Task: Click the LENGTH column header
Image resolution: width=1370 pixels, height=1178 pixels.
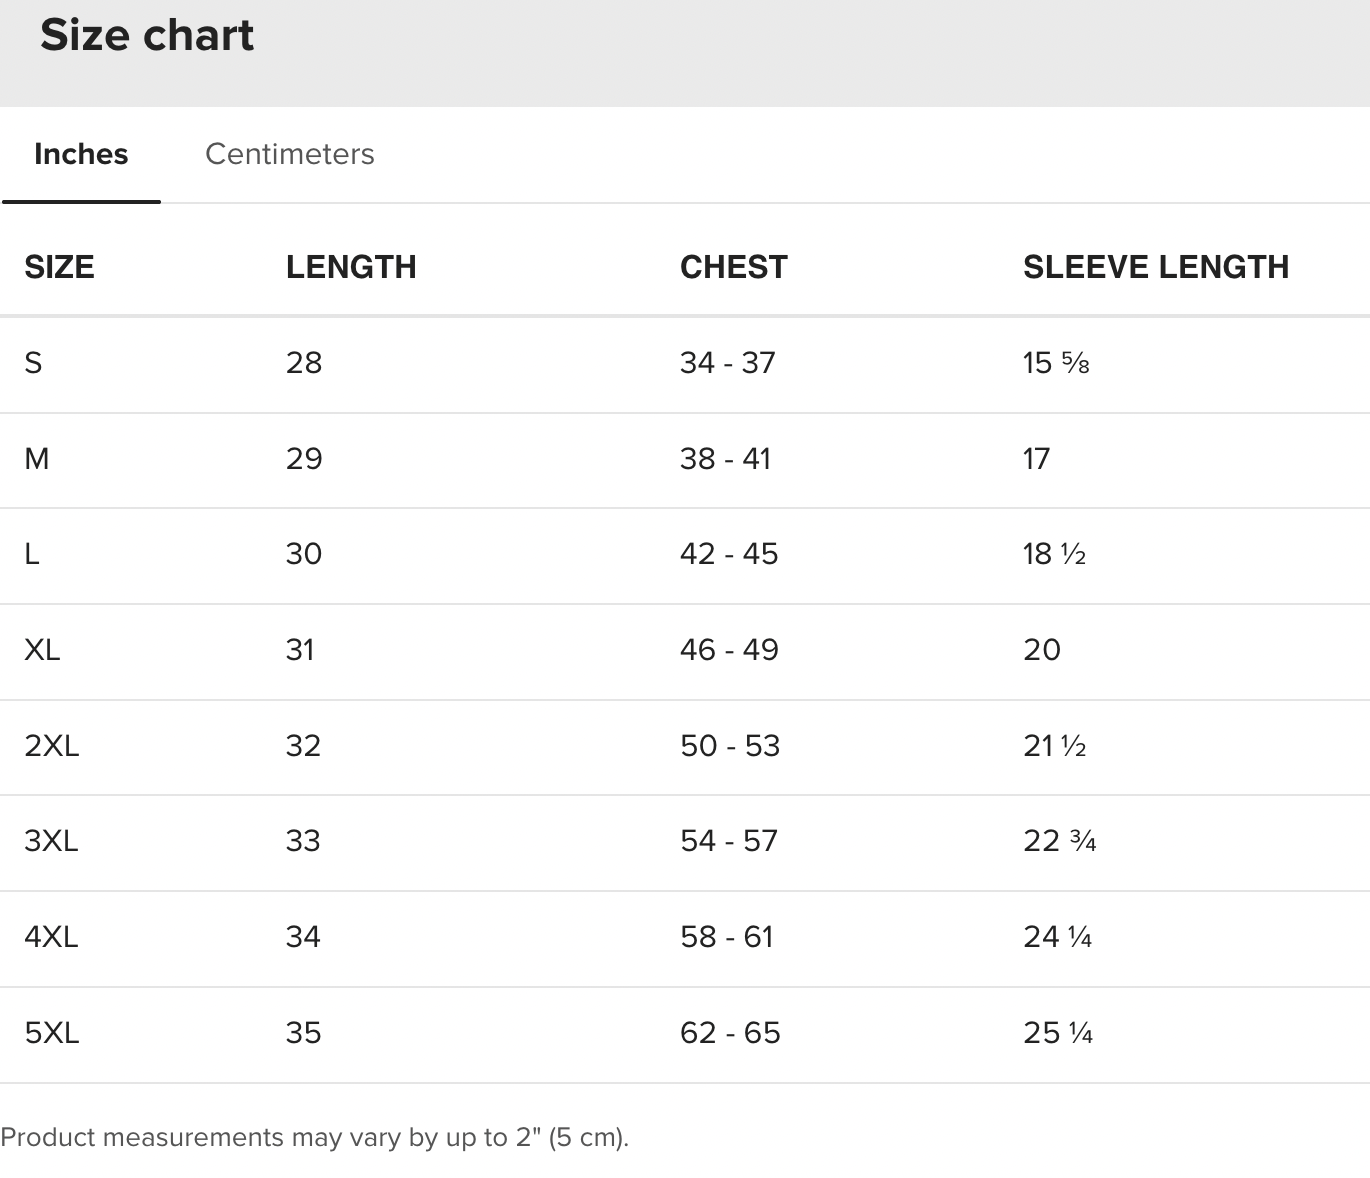Action: [351, 267]
